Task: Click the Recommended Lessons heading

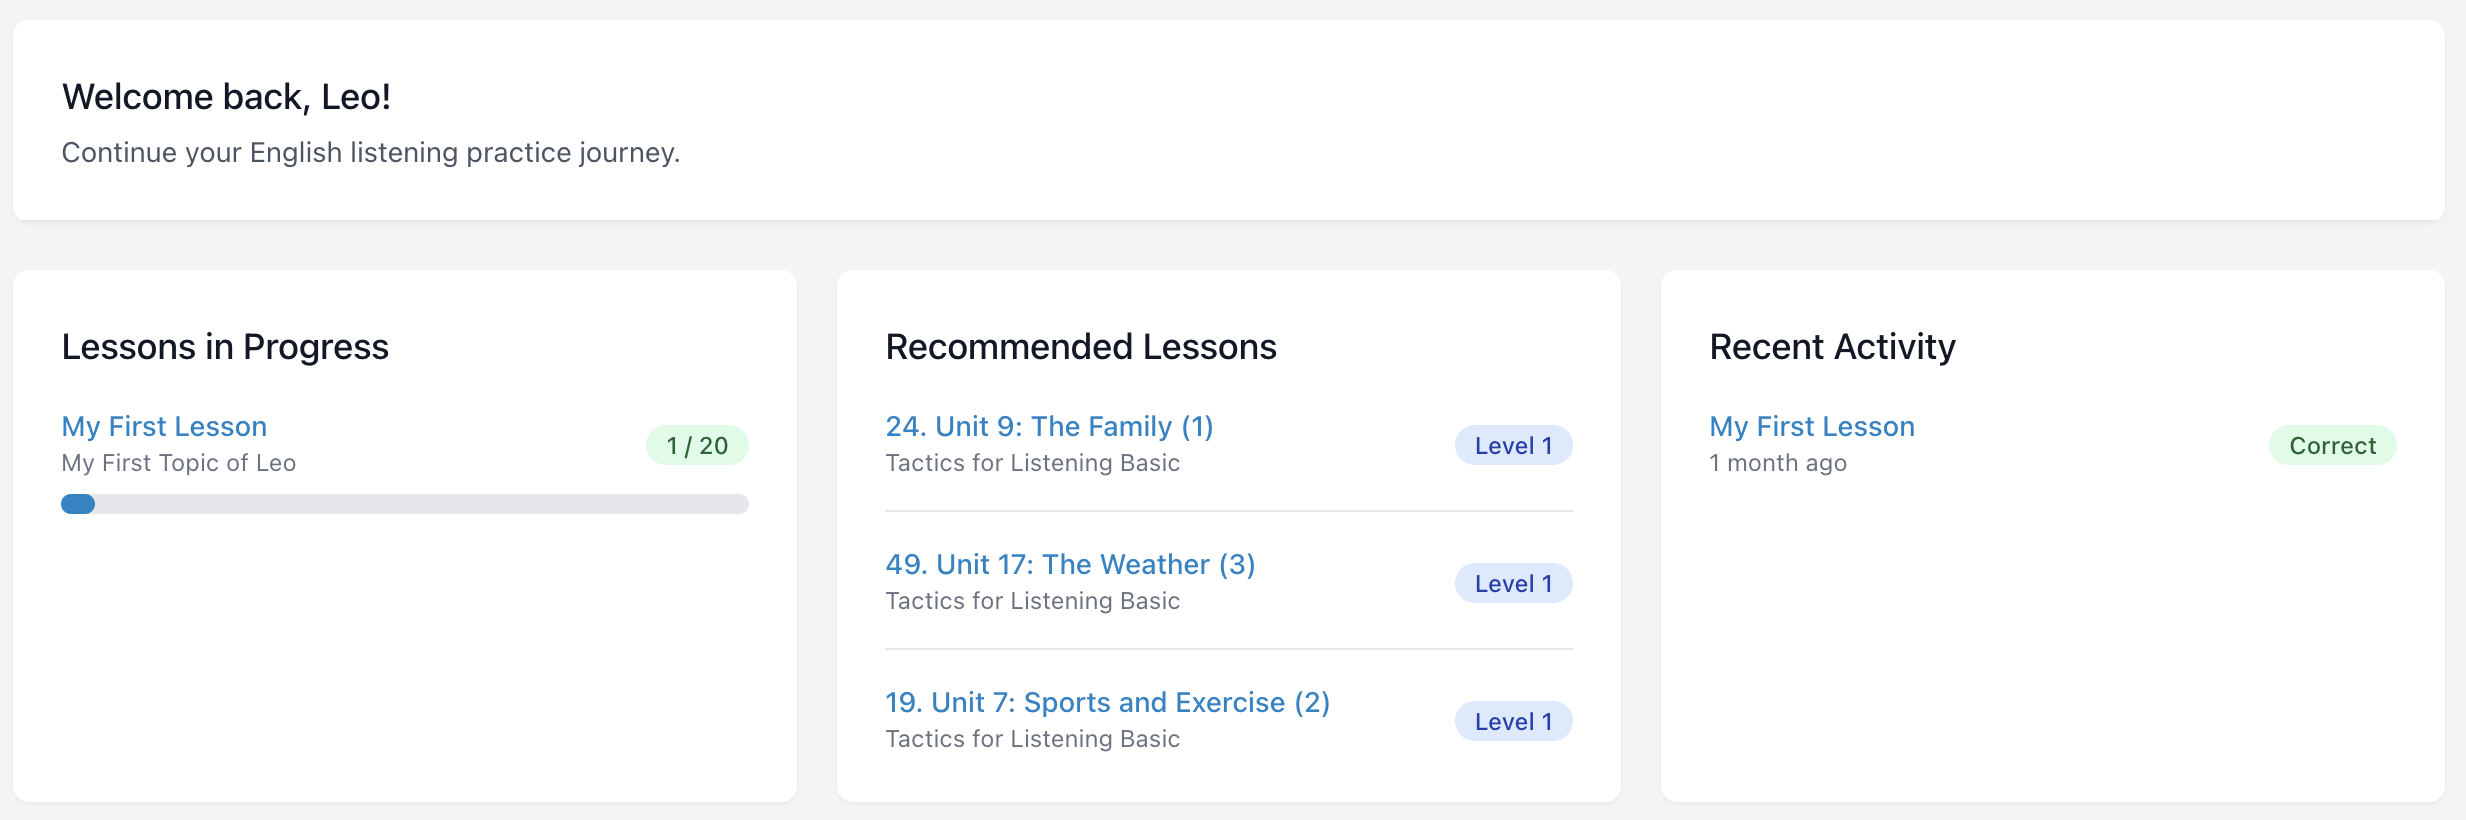Action: coord(1081,347)
